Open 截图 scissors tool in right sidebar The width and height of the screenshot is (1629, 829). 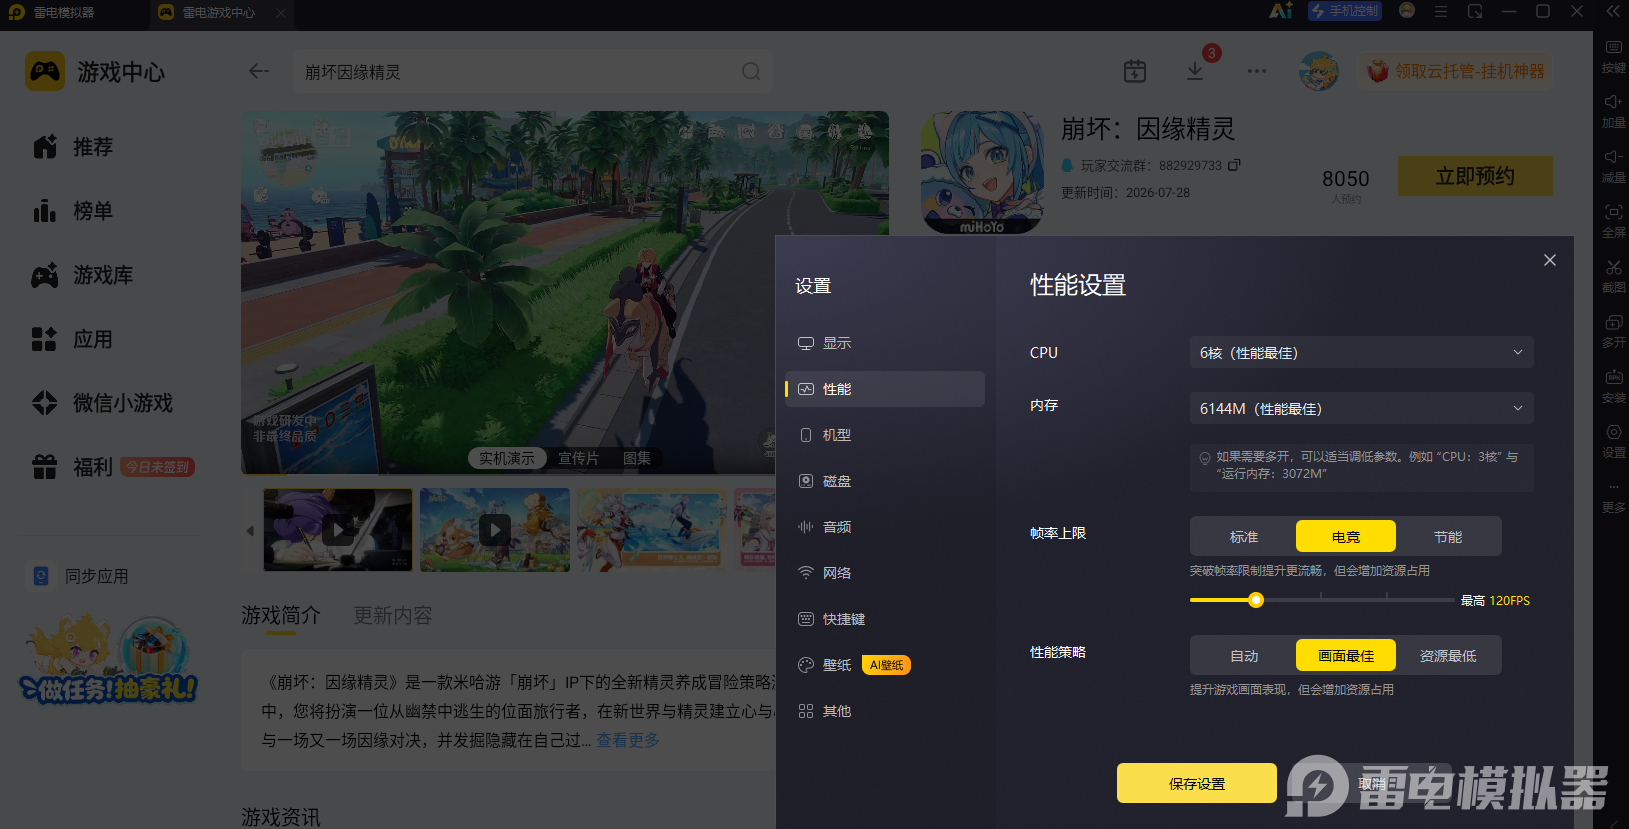coord(1613,275)
